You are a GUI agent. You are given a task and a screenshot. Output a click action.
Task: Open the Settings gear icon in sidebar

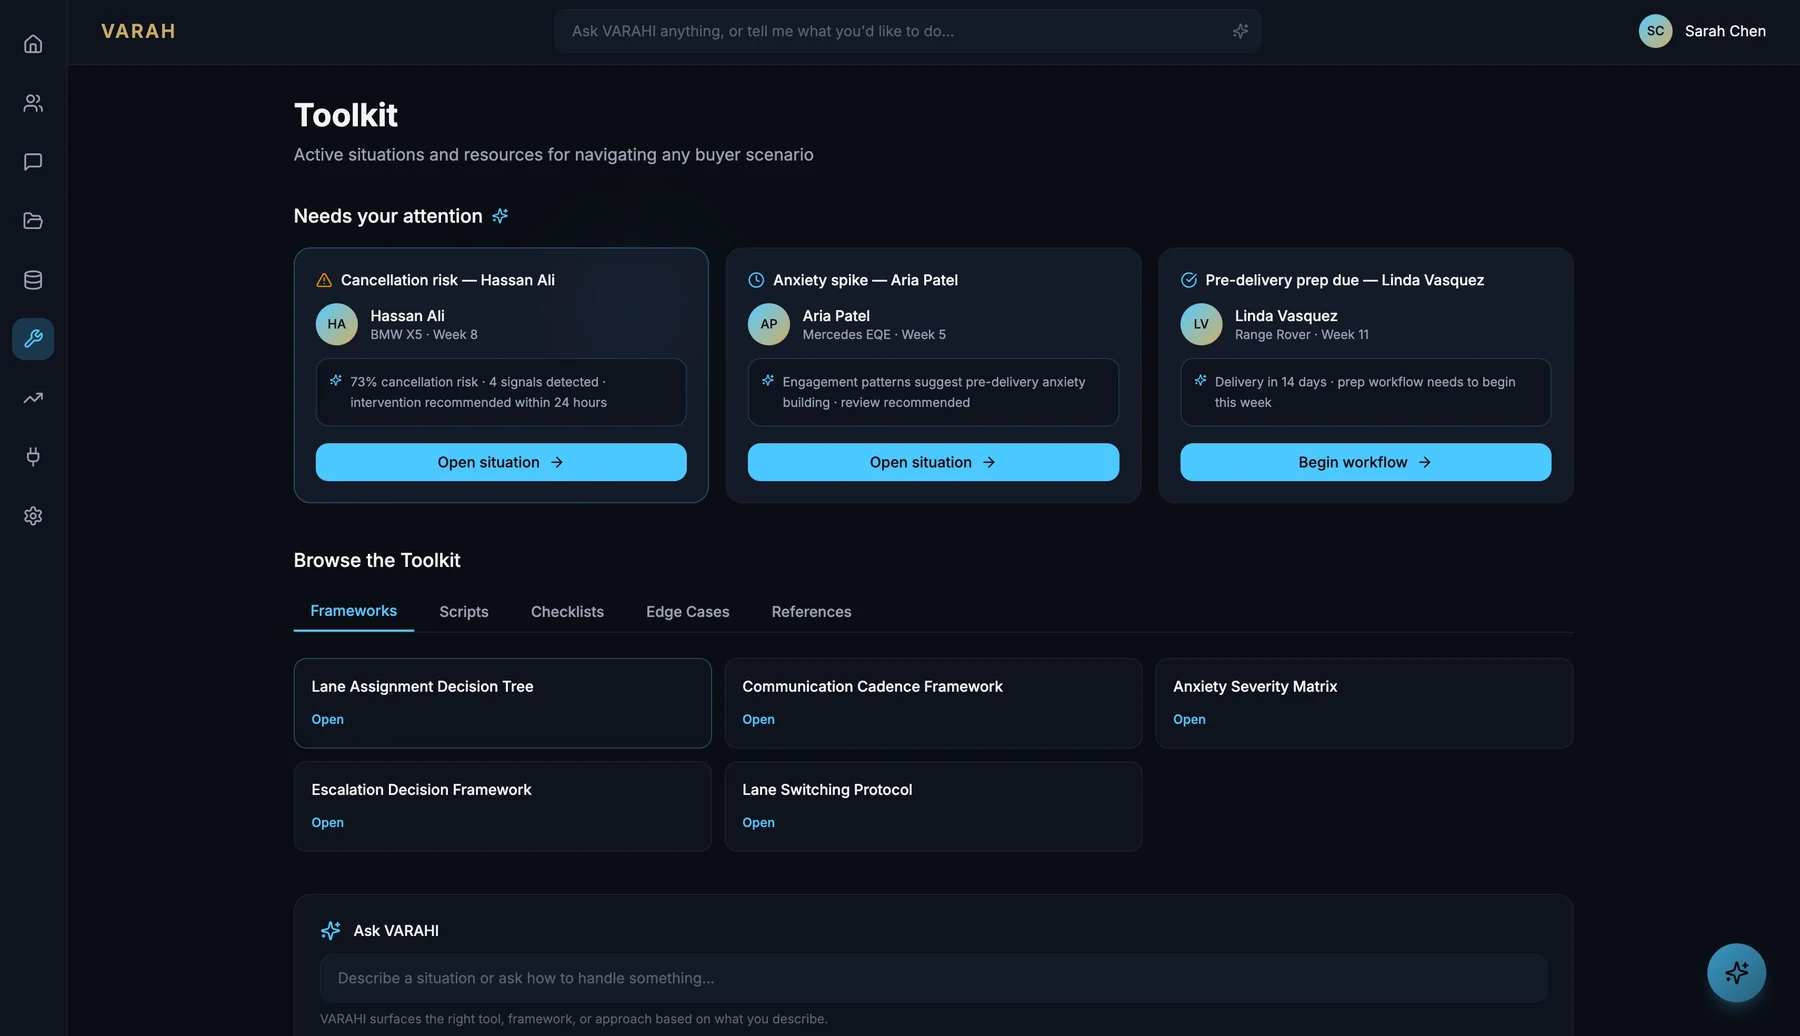(x=33, y=516)
